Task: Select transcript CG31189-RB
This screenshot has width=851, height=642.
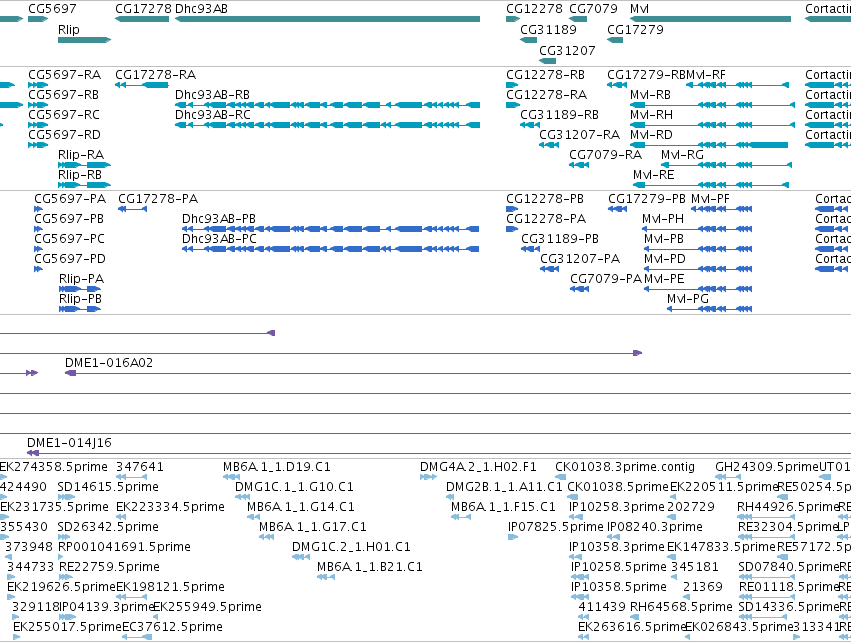Action: coord(530,125)
